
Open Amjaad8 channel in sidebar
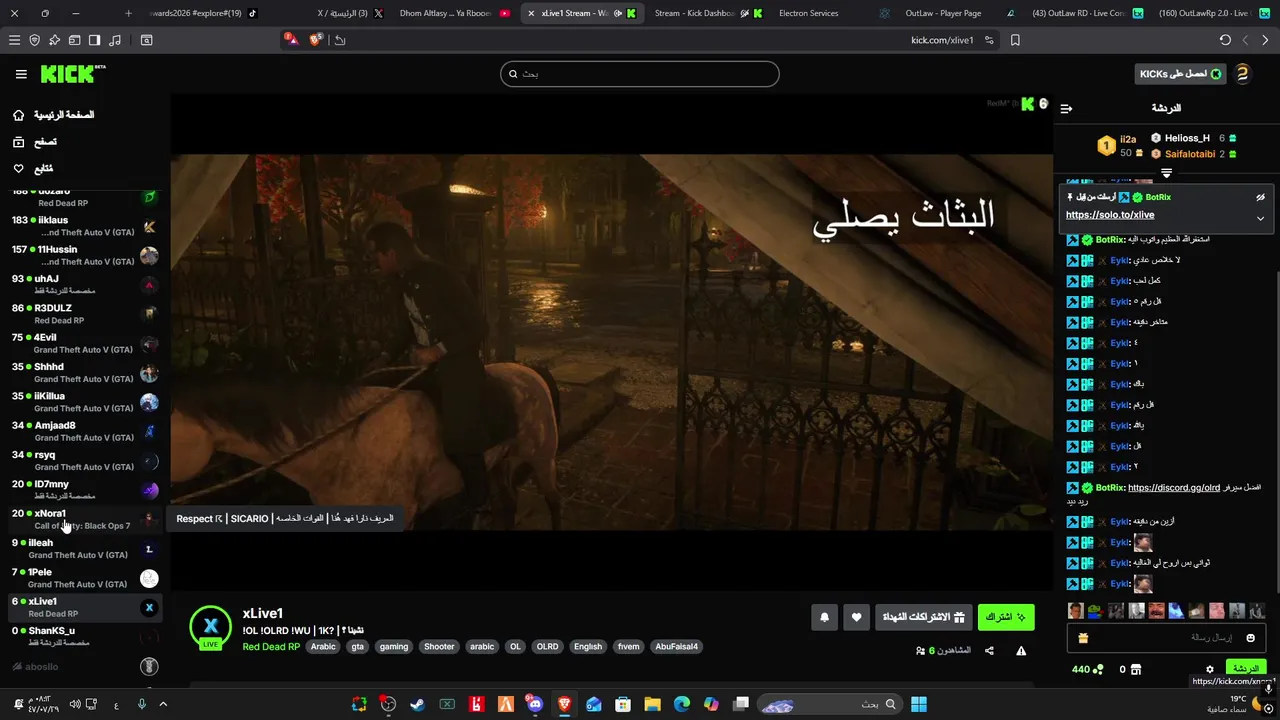pyautogui.click(x=84, y=431)
